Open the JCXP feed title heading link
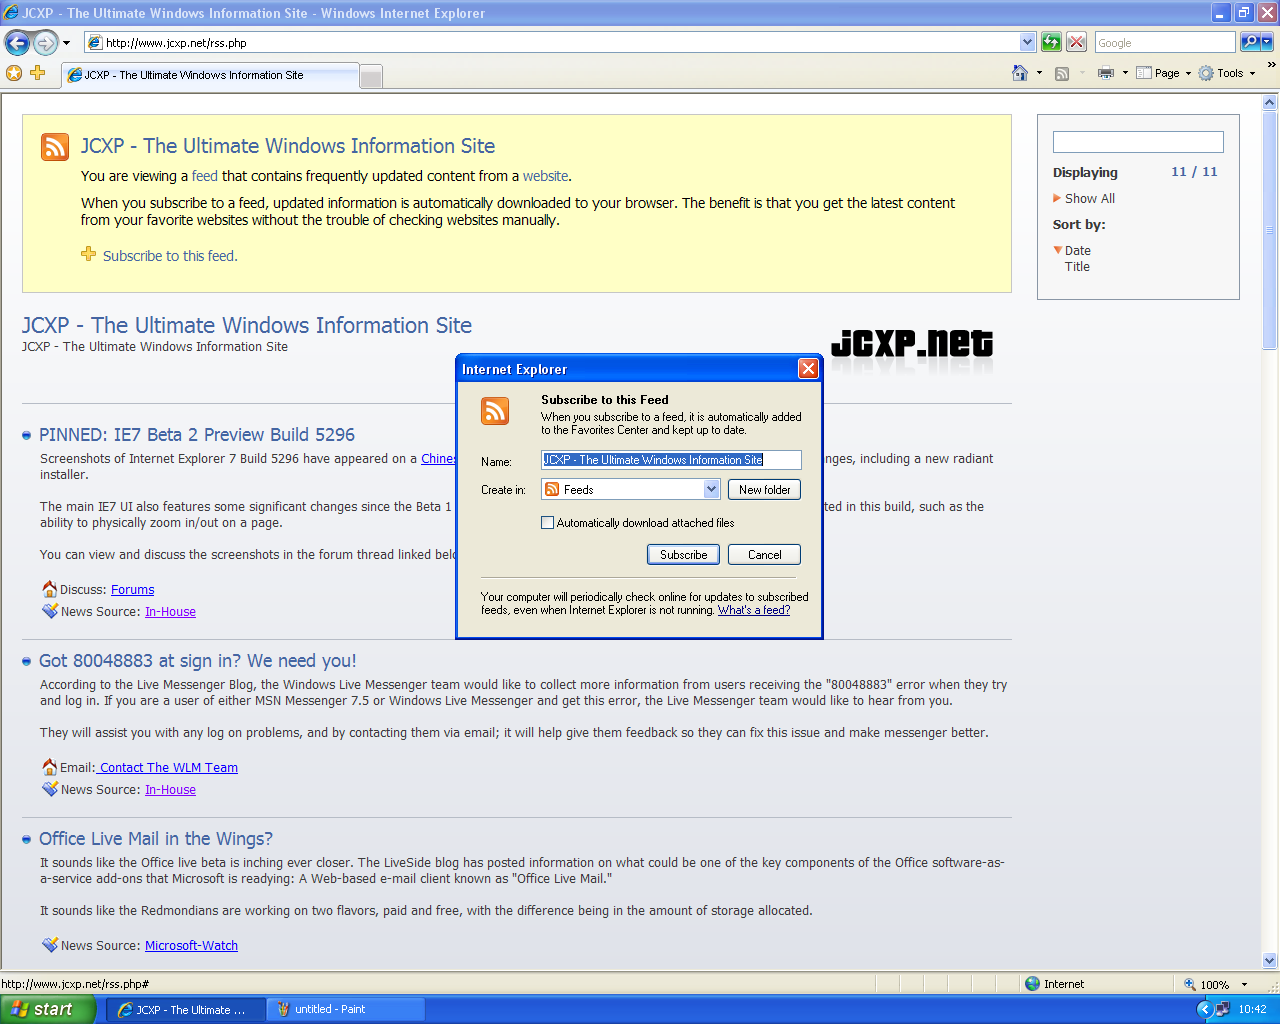This screenshot has height=1024, width=1280. pyautogui.click(x=247, y=325)
